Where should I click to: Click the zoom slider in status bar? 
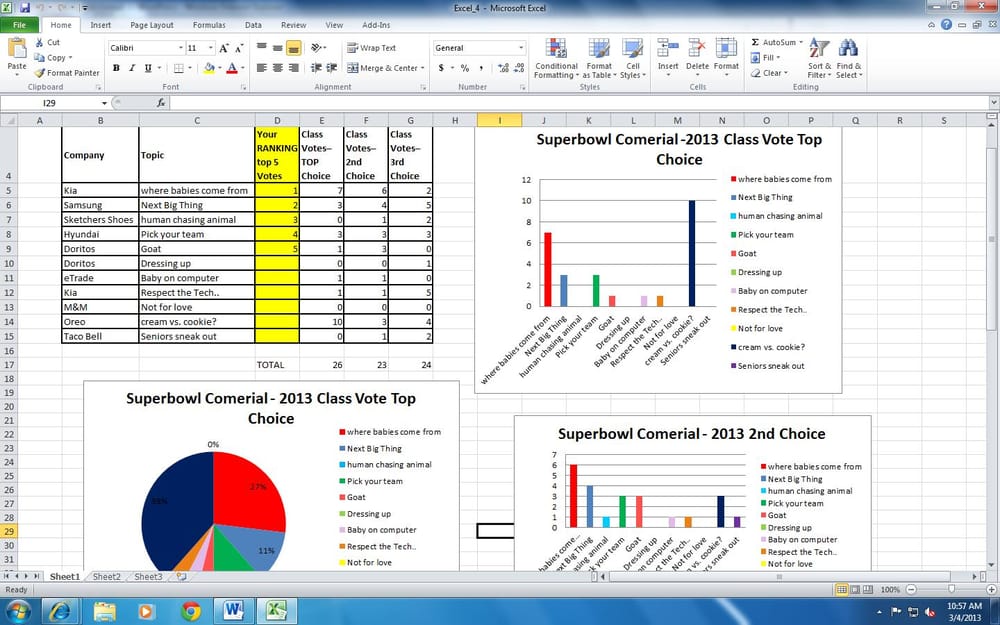[x=951, y=589]
